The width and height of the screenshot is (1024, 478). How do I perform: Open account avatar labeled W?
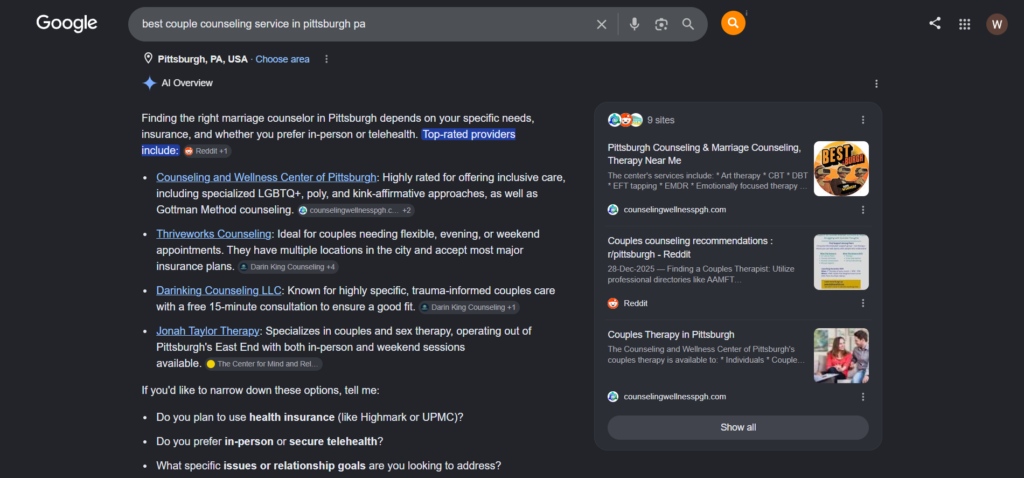pos(997,24)
